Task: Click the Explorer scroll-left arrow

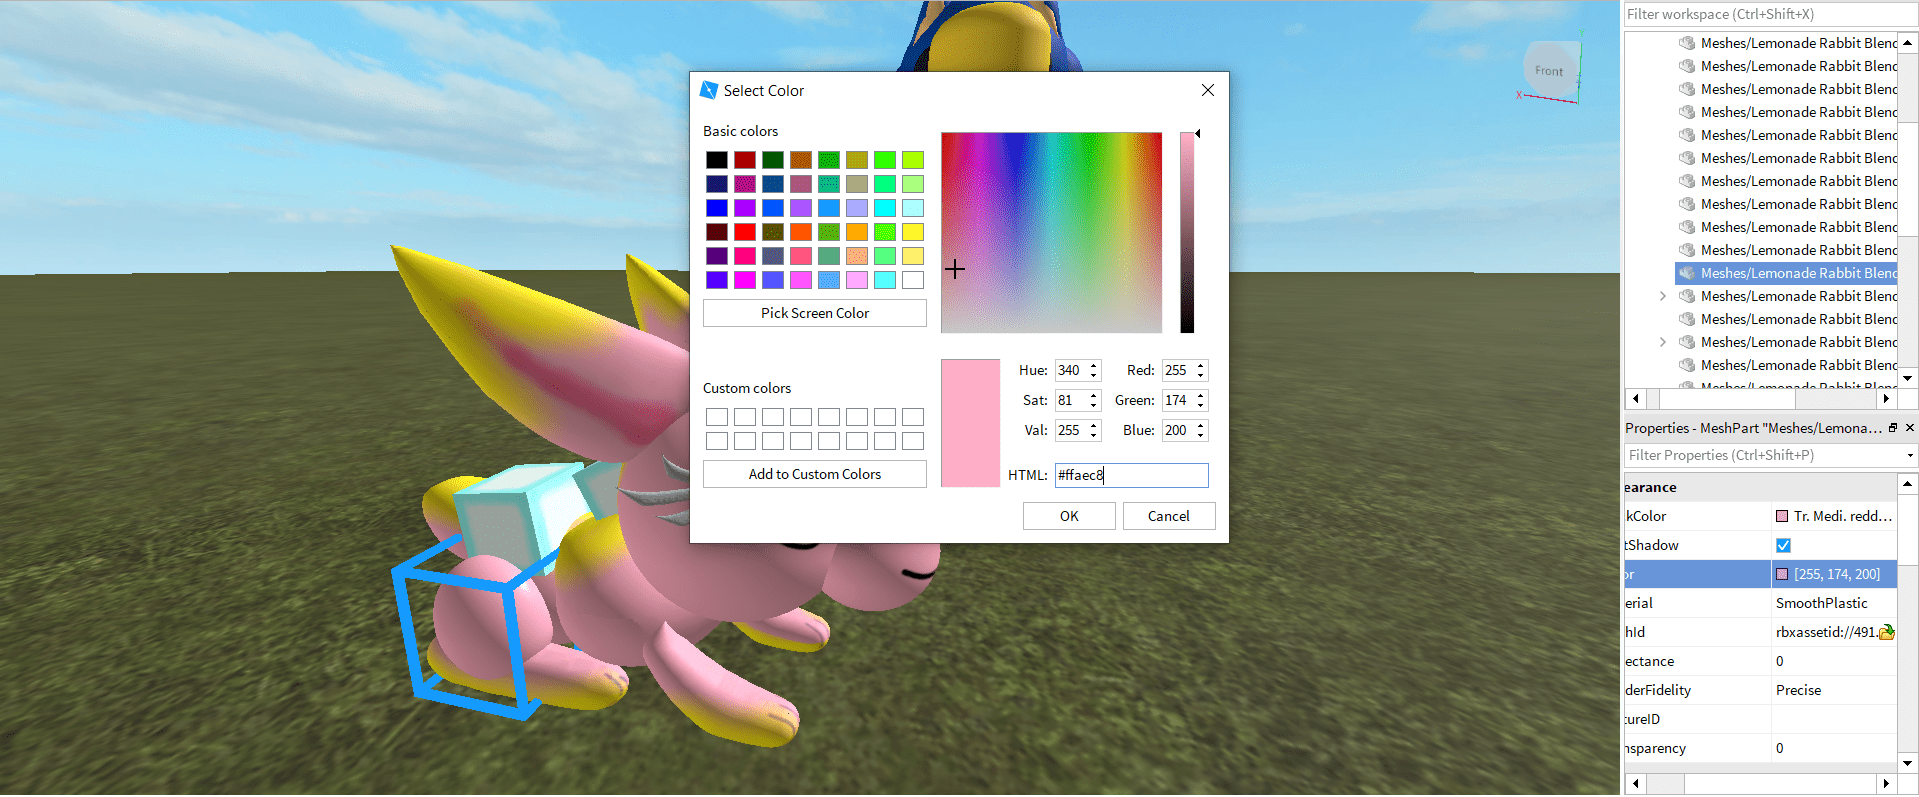Action: click(x=1636, y=398)
